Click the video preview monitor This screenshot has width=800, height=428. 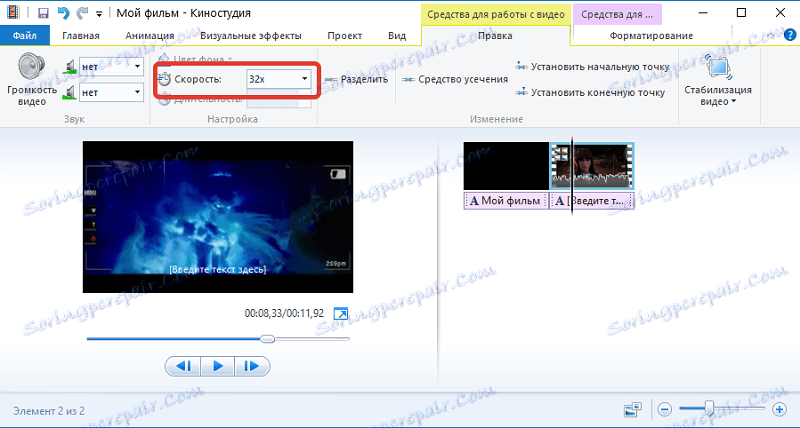click(x=218, y=217)
